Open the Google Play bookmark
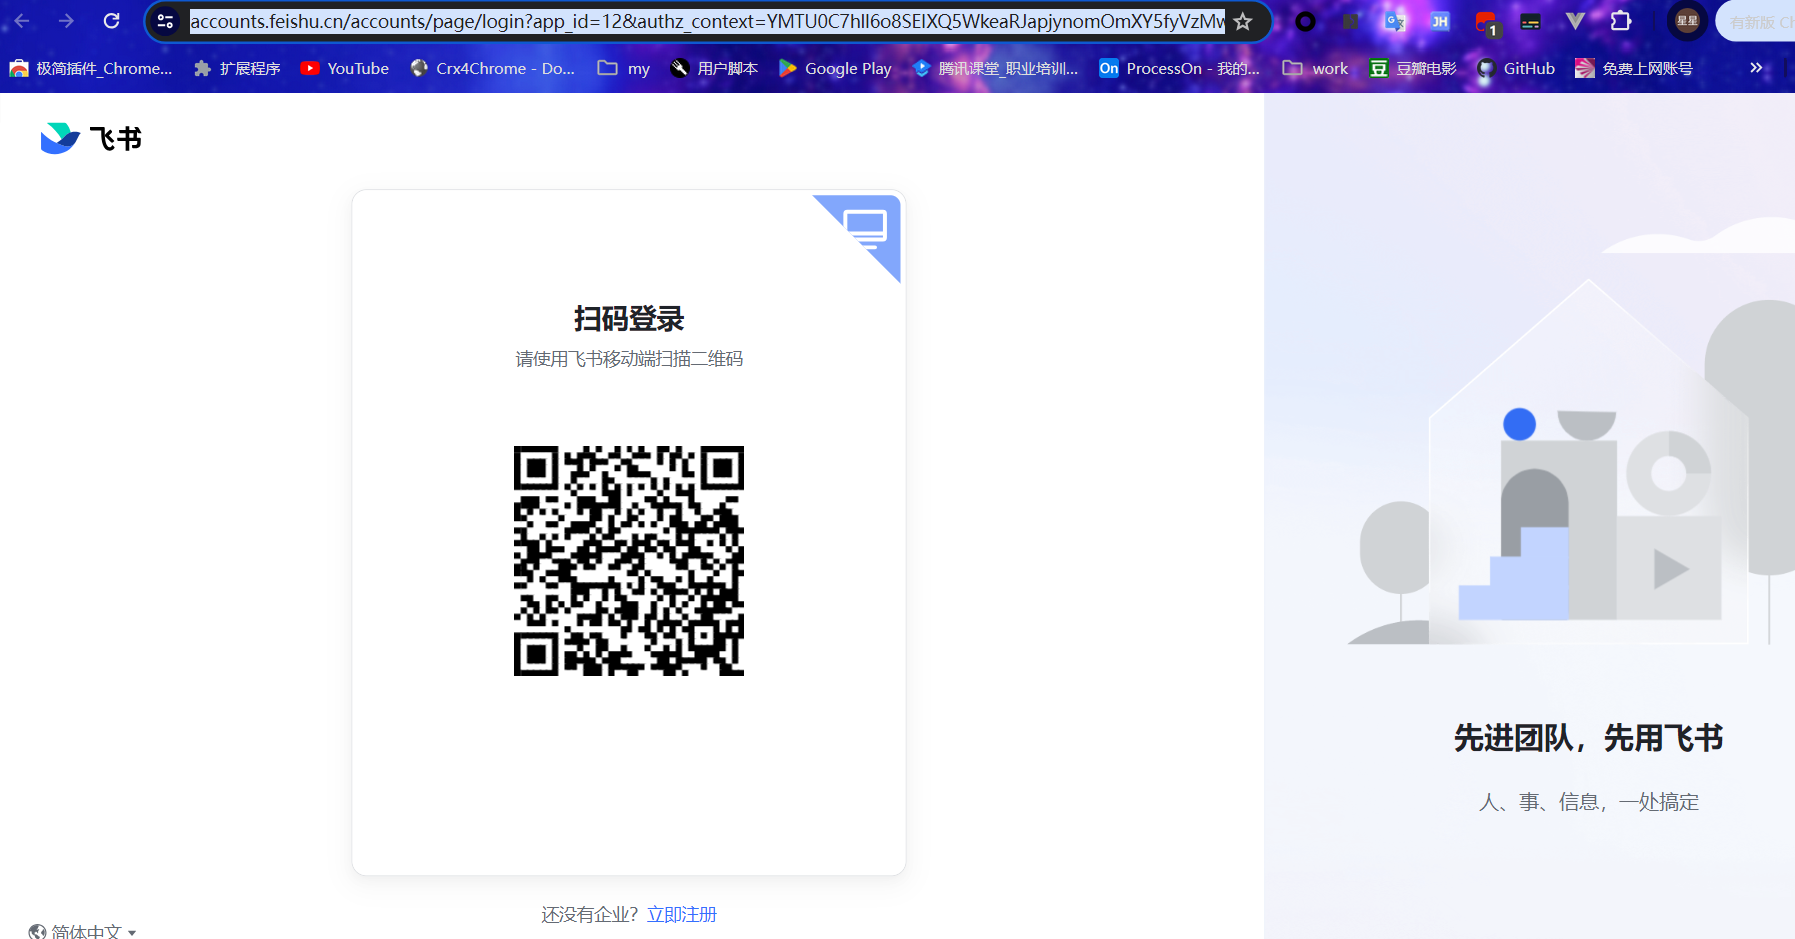This screenshot has width=1795, height=939. [835, 68]
